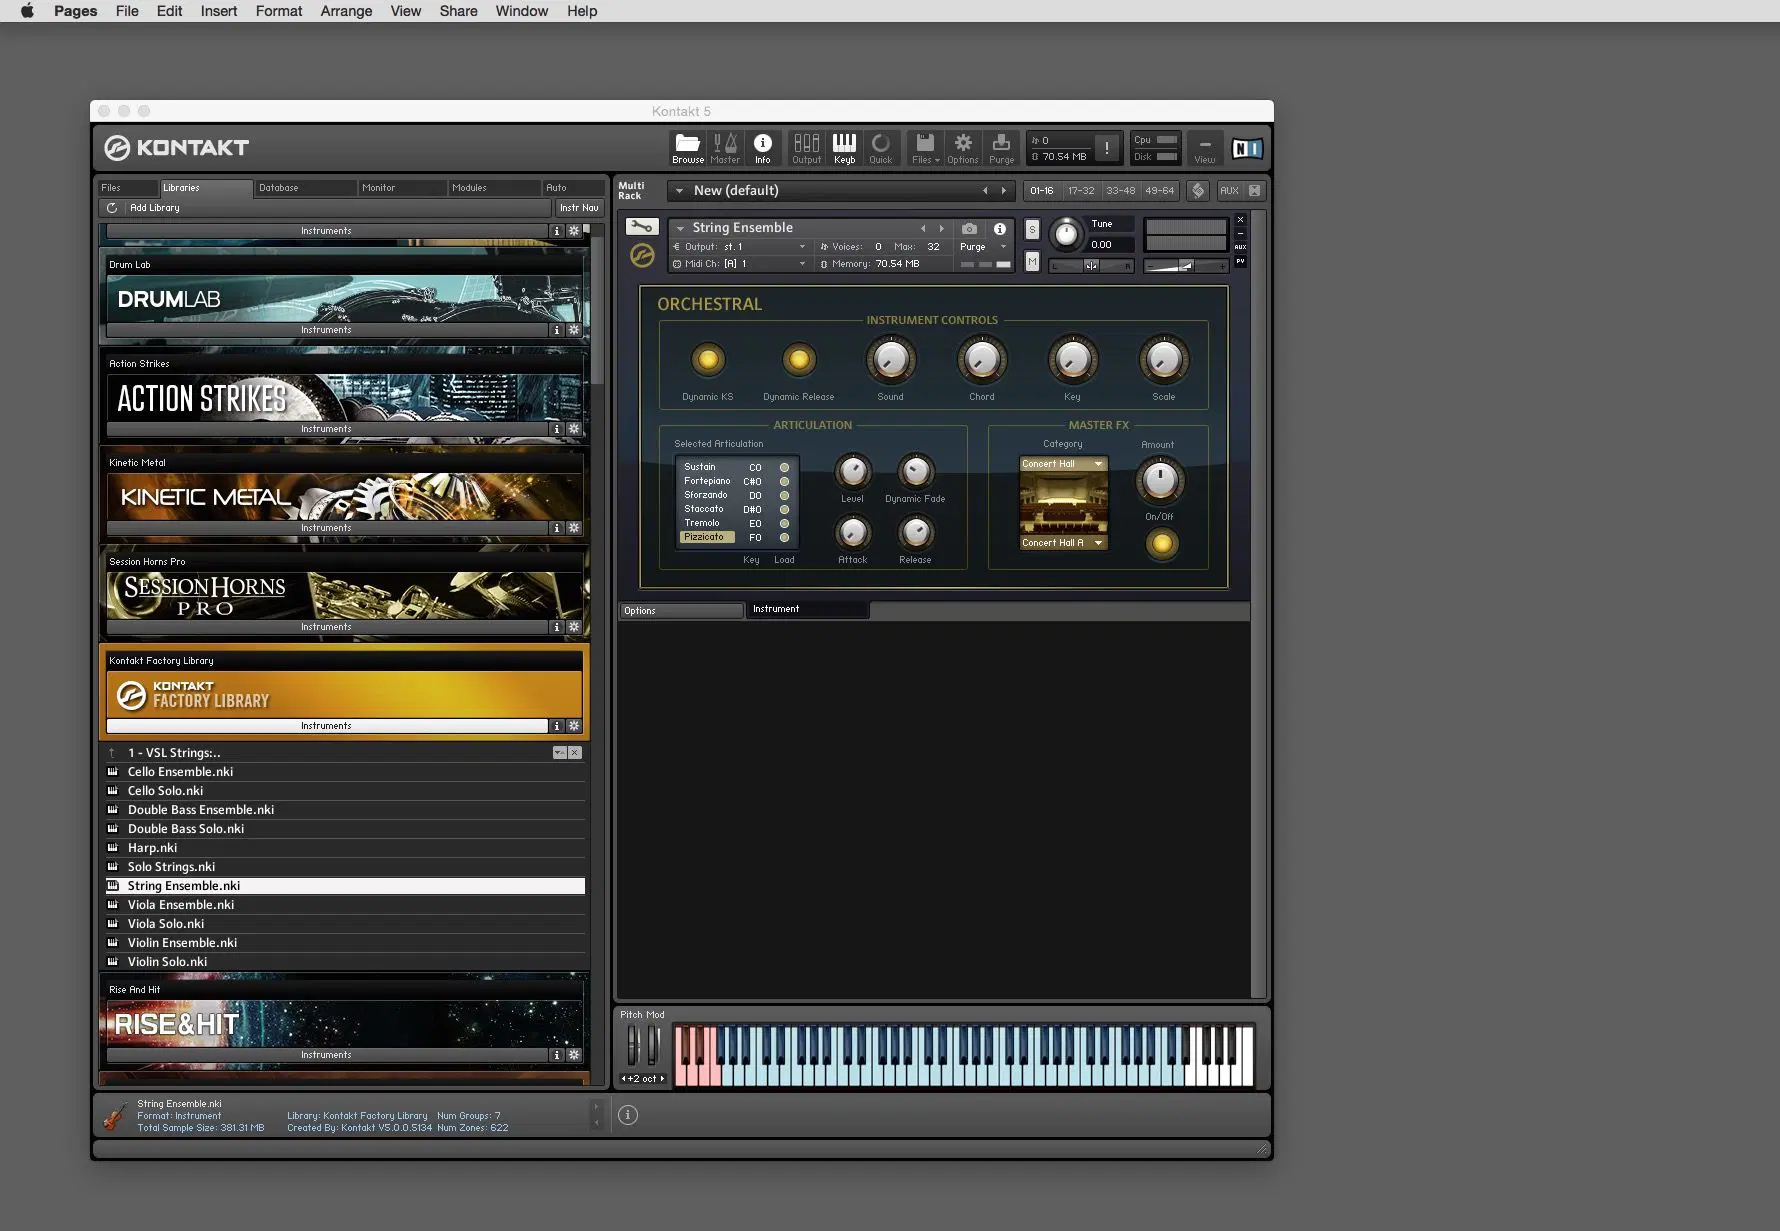Expand the Files menu dropdown
Screen dimensions: 1780x1231
(x=925, y=147)
